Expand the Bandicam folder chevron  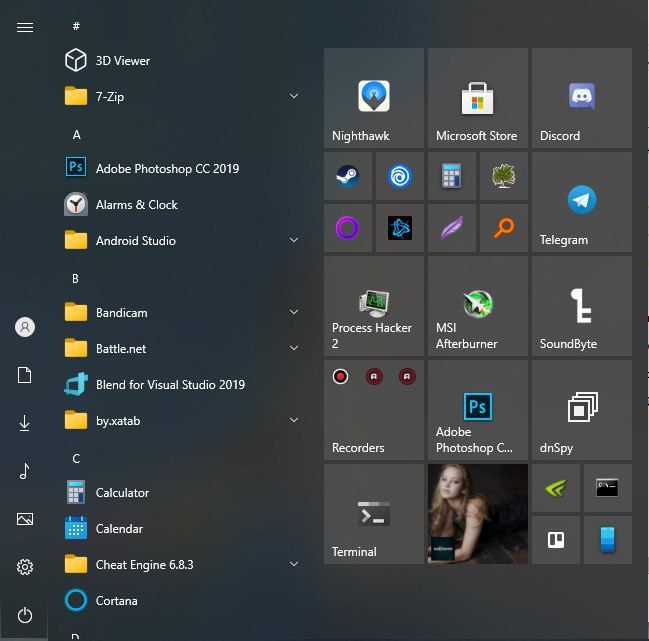[294, 312]
